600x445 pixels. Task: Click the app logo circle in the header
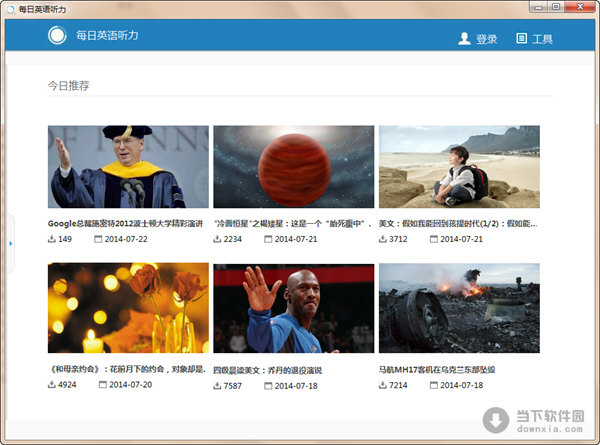(57, 35)
